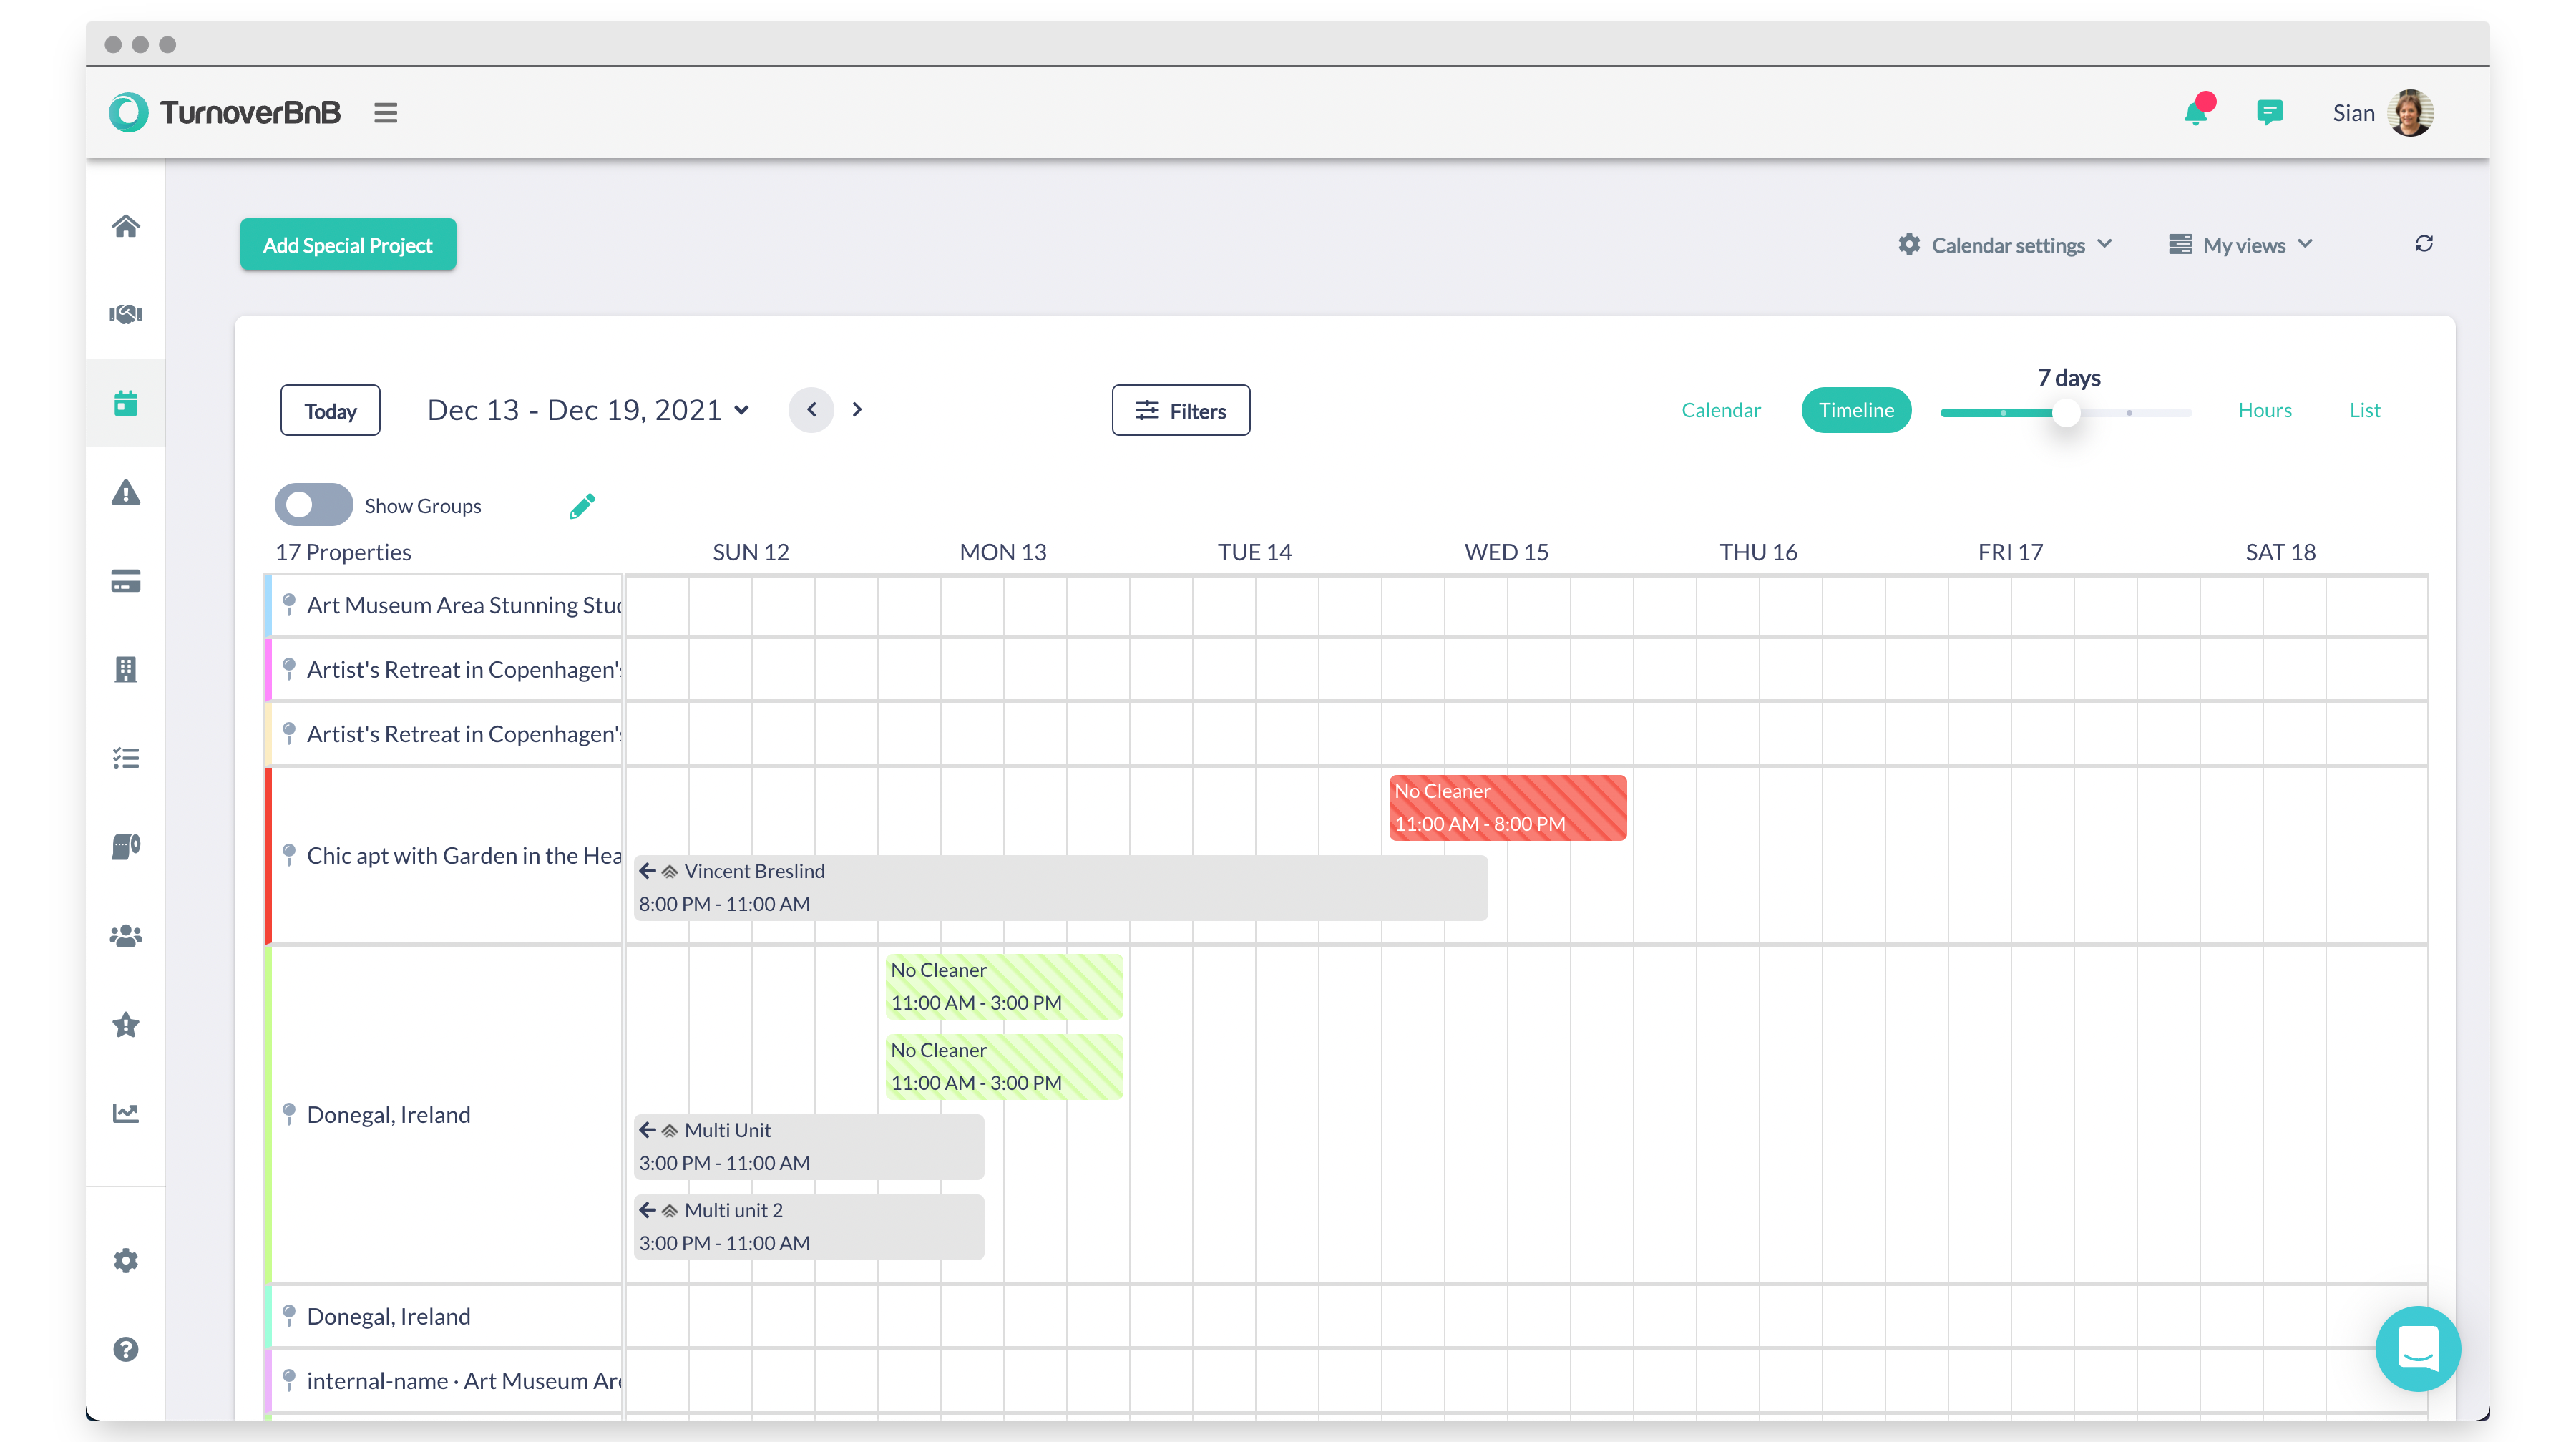Open the notifications bell
Screen dimensions: 2576x1442
pos(2195,113)
